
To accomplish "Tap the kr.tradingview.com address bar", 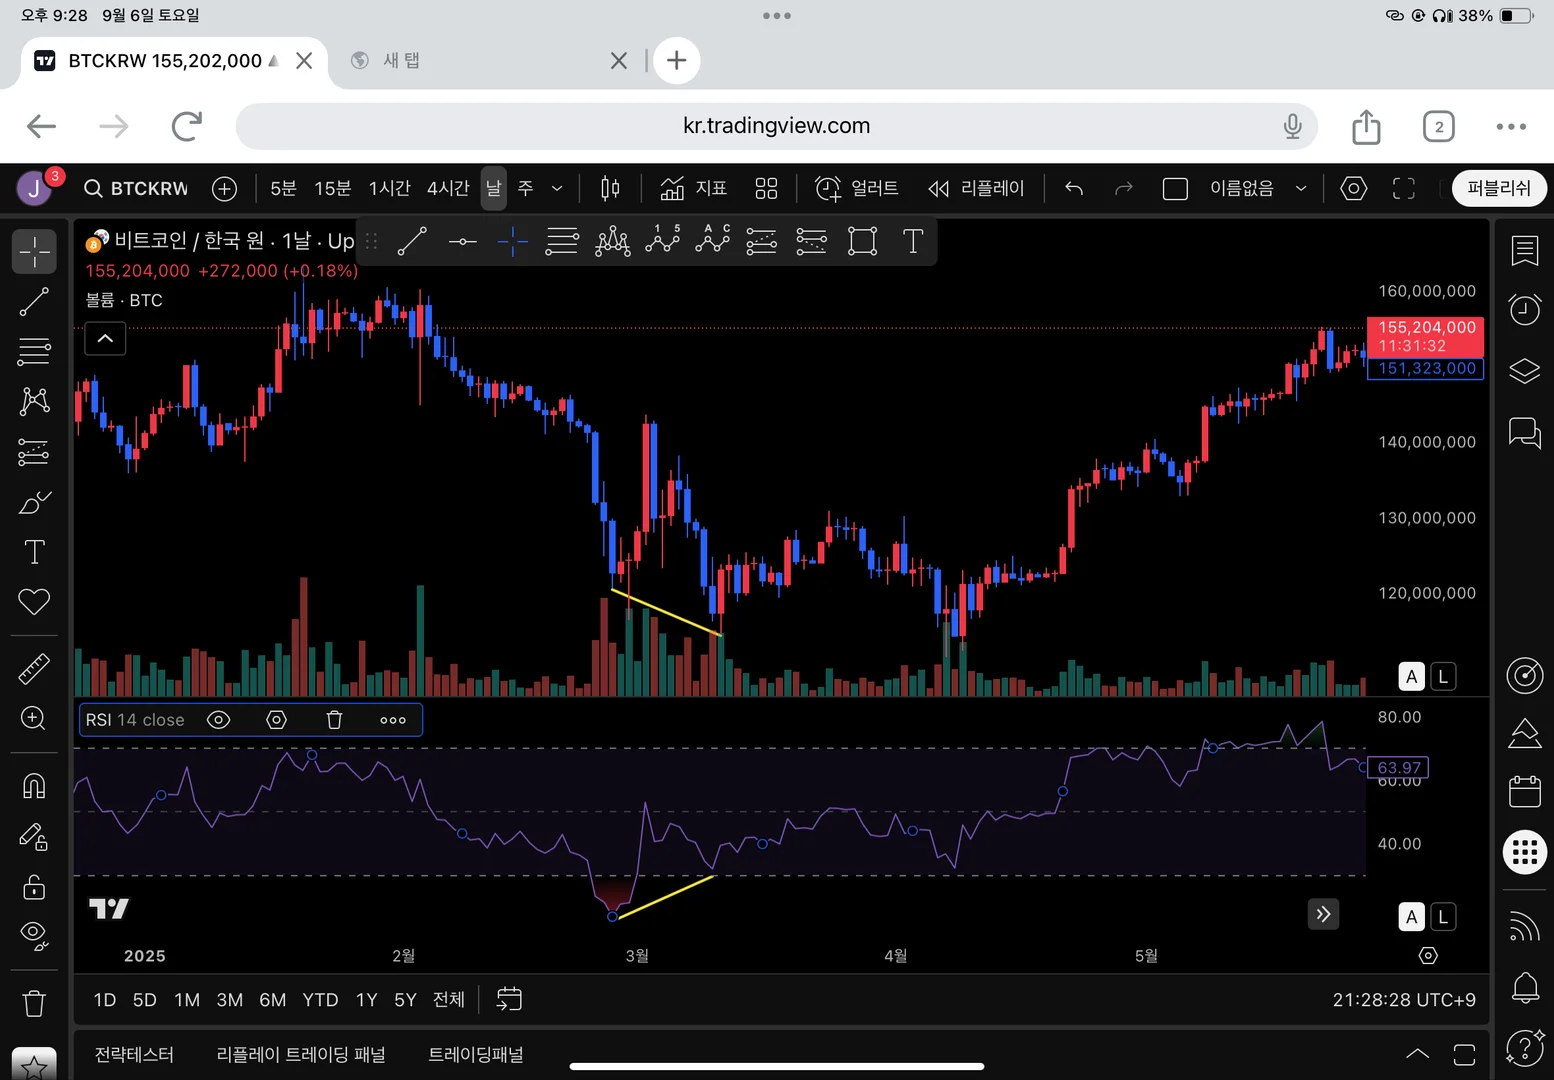I will (776, 126).
